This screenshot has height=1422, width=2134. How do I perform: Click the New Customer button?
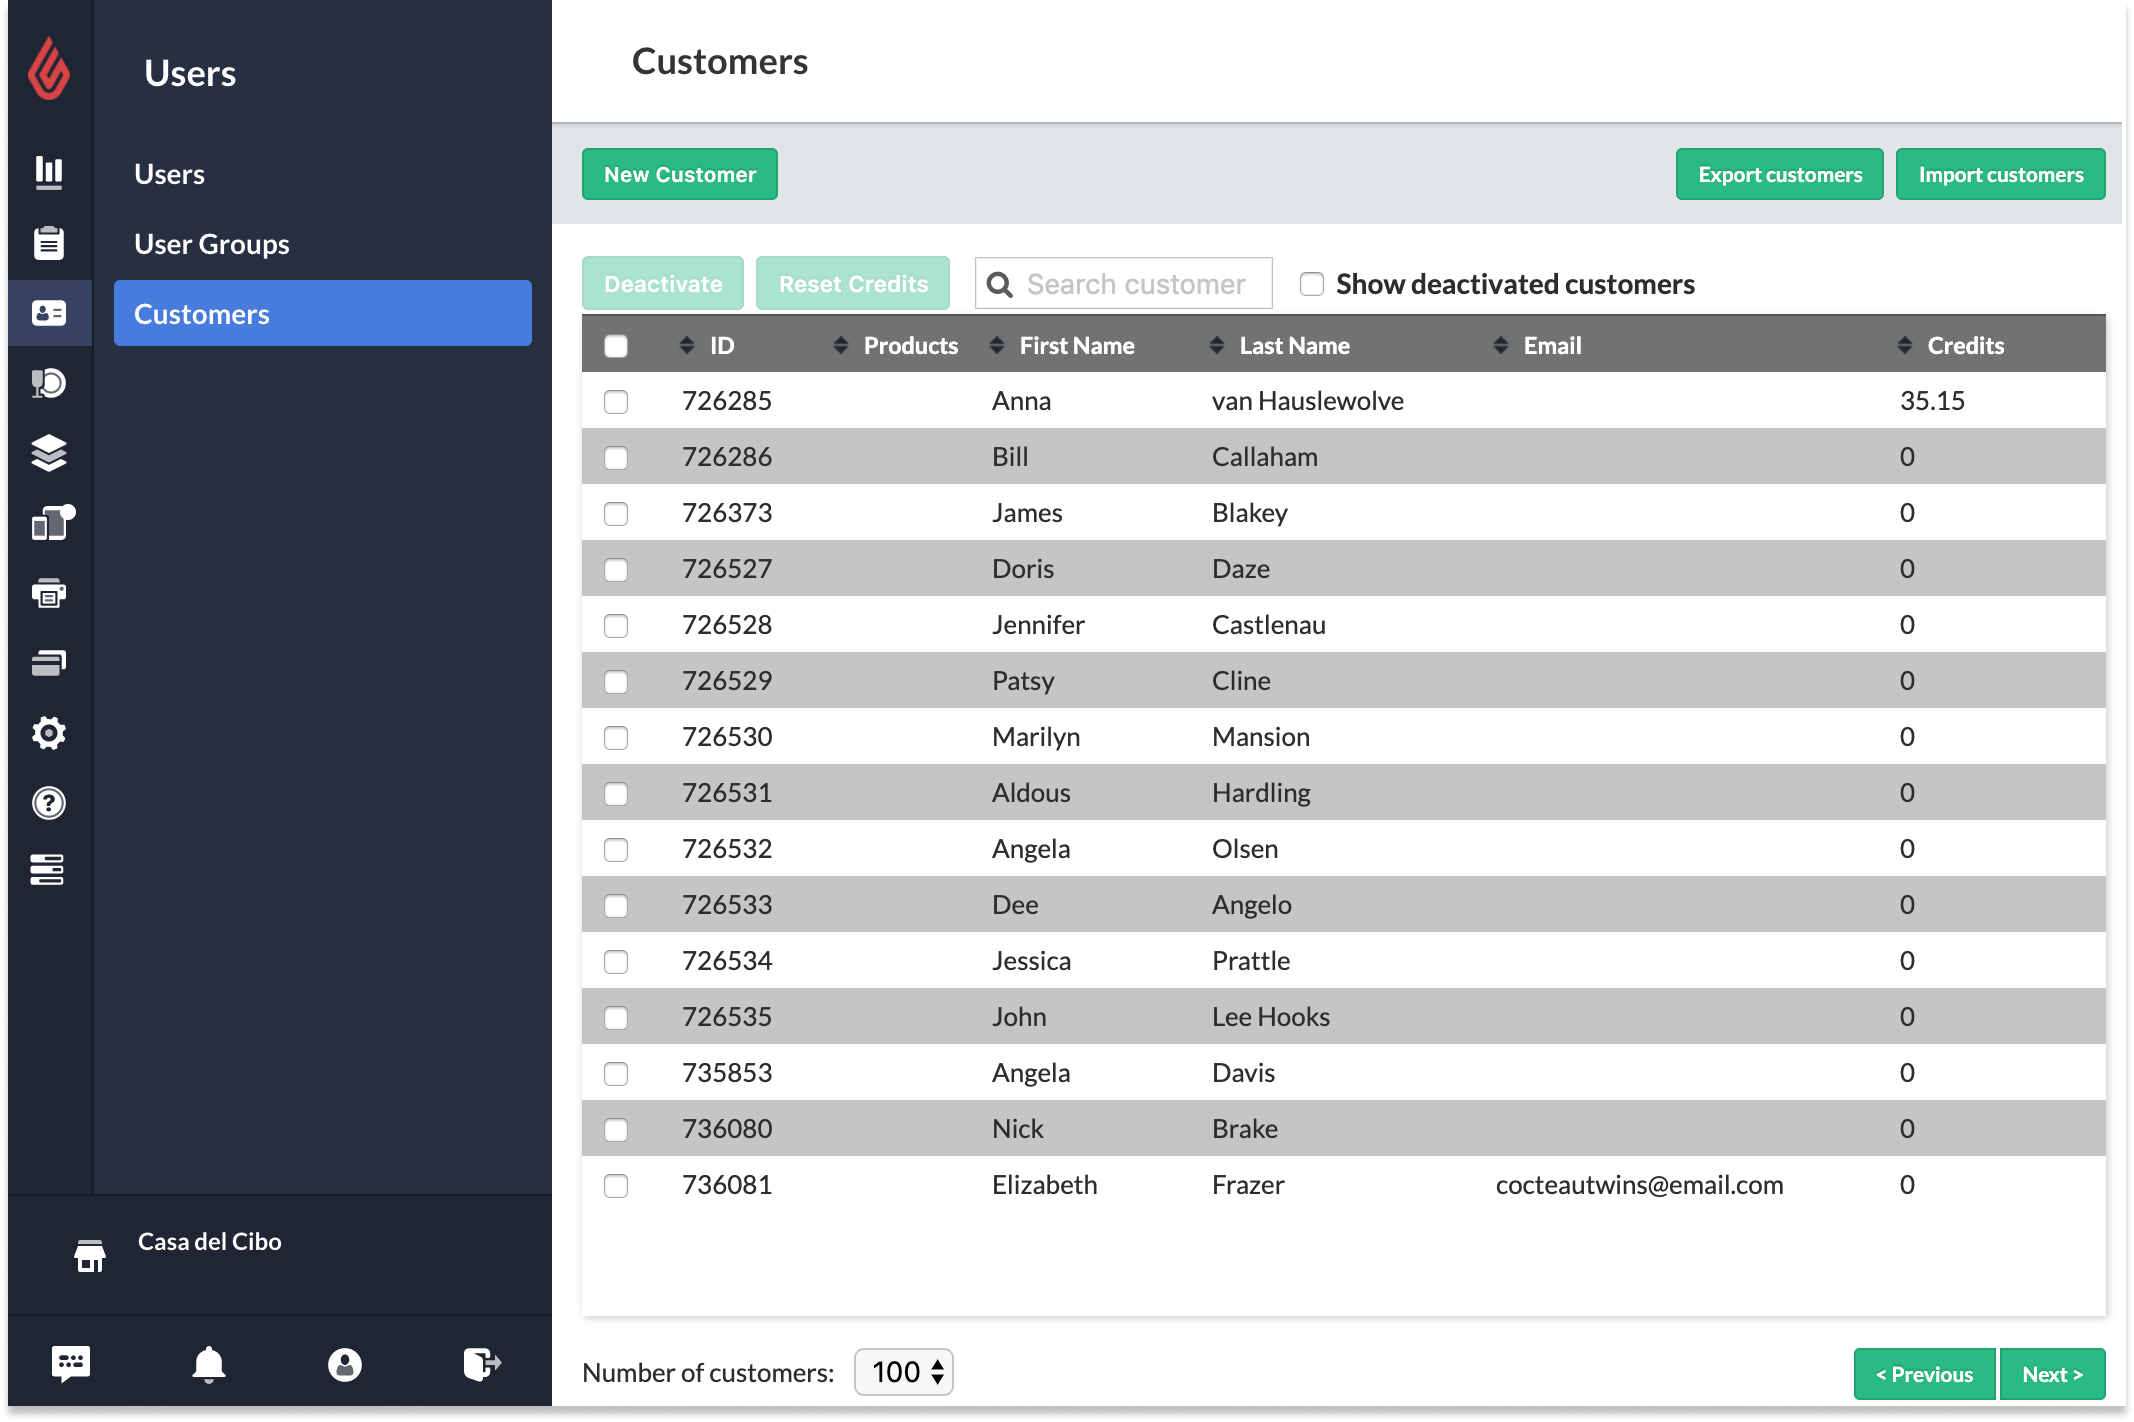(680, 174)
